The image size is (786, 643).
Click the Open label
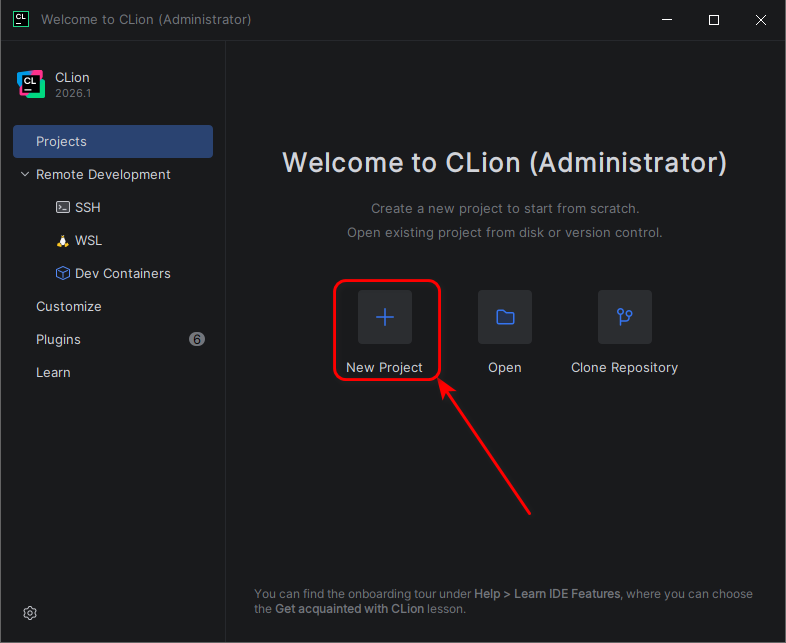505,367
